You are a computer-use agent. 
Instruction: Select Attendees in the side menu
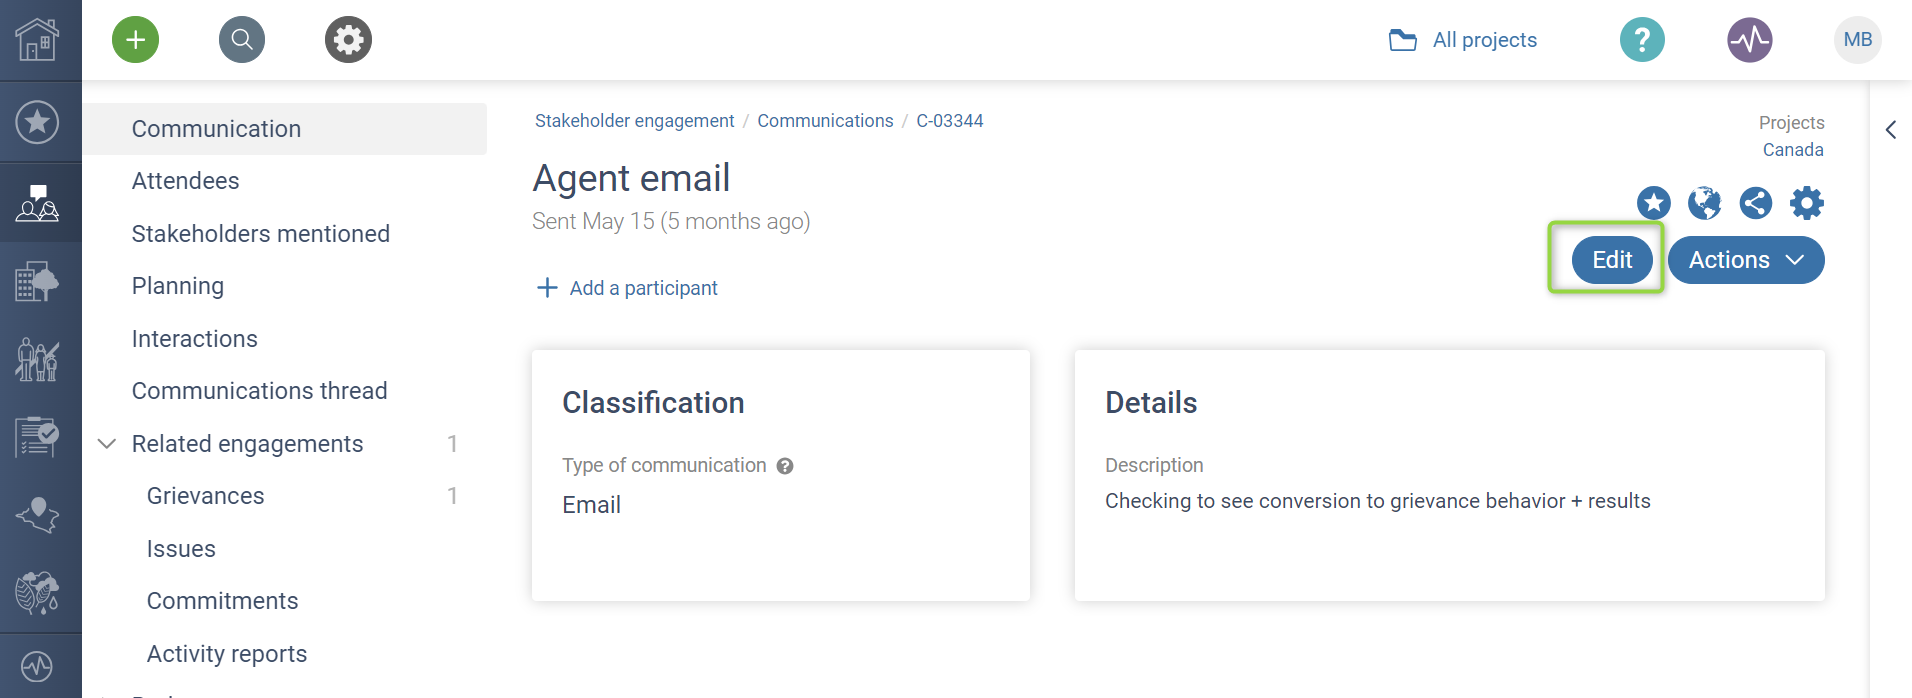point(186,181)
